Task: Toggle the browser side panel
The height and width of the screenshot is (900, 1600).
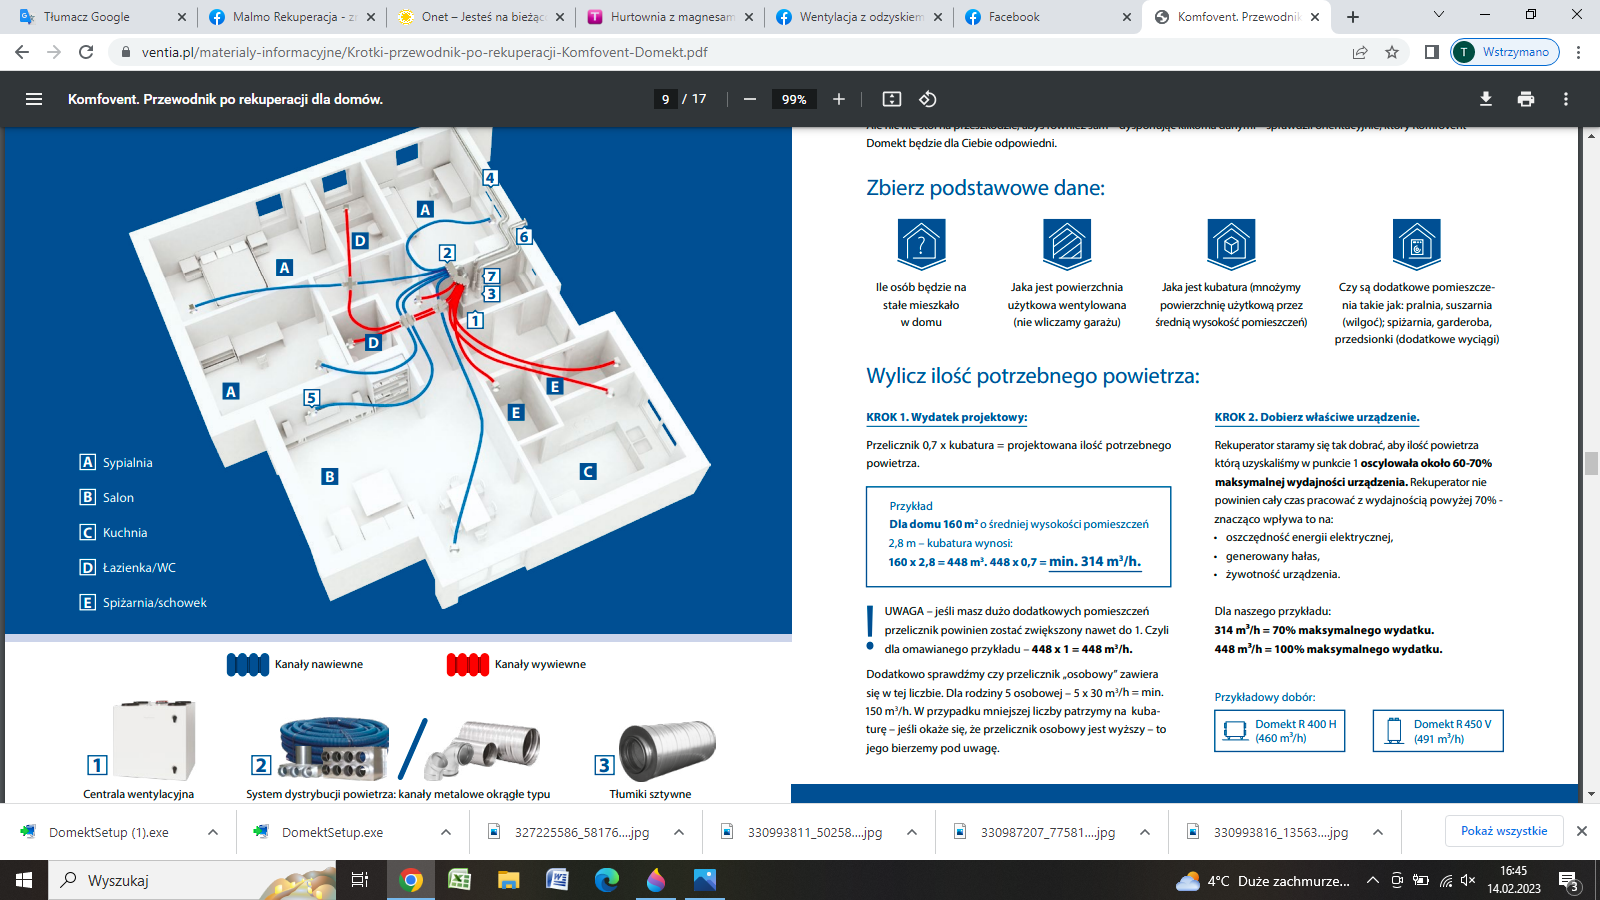Action: 1432,52
